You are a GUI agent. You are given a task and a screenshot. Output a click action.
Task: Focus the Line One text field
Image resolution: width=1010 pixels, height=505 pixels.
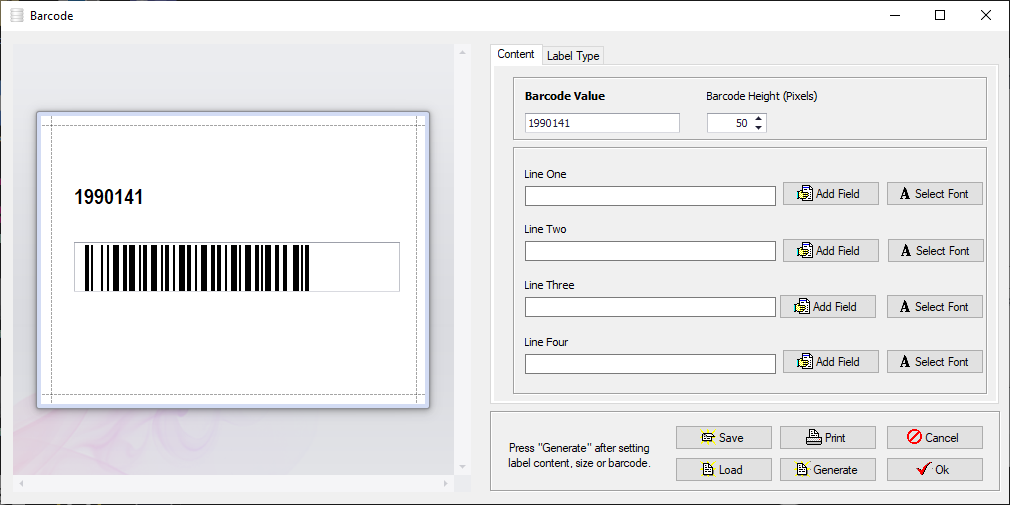(650, 196)
